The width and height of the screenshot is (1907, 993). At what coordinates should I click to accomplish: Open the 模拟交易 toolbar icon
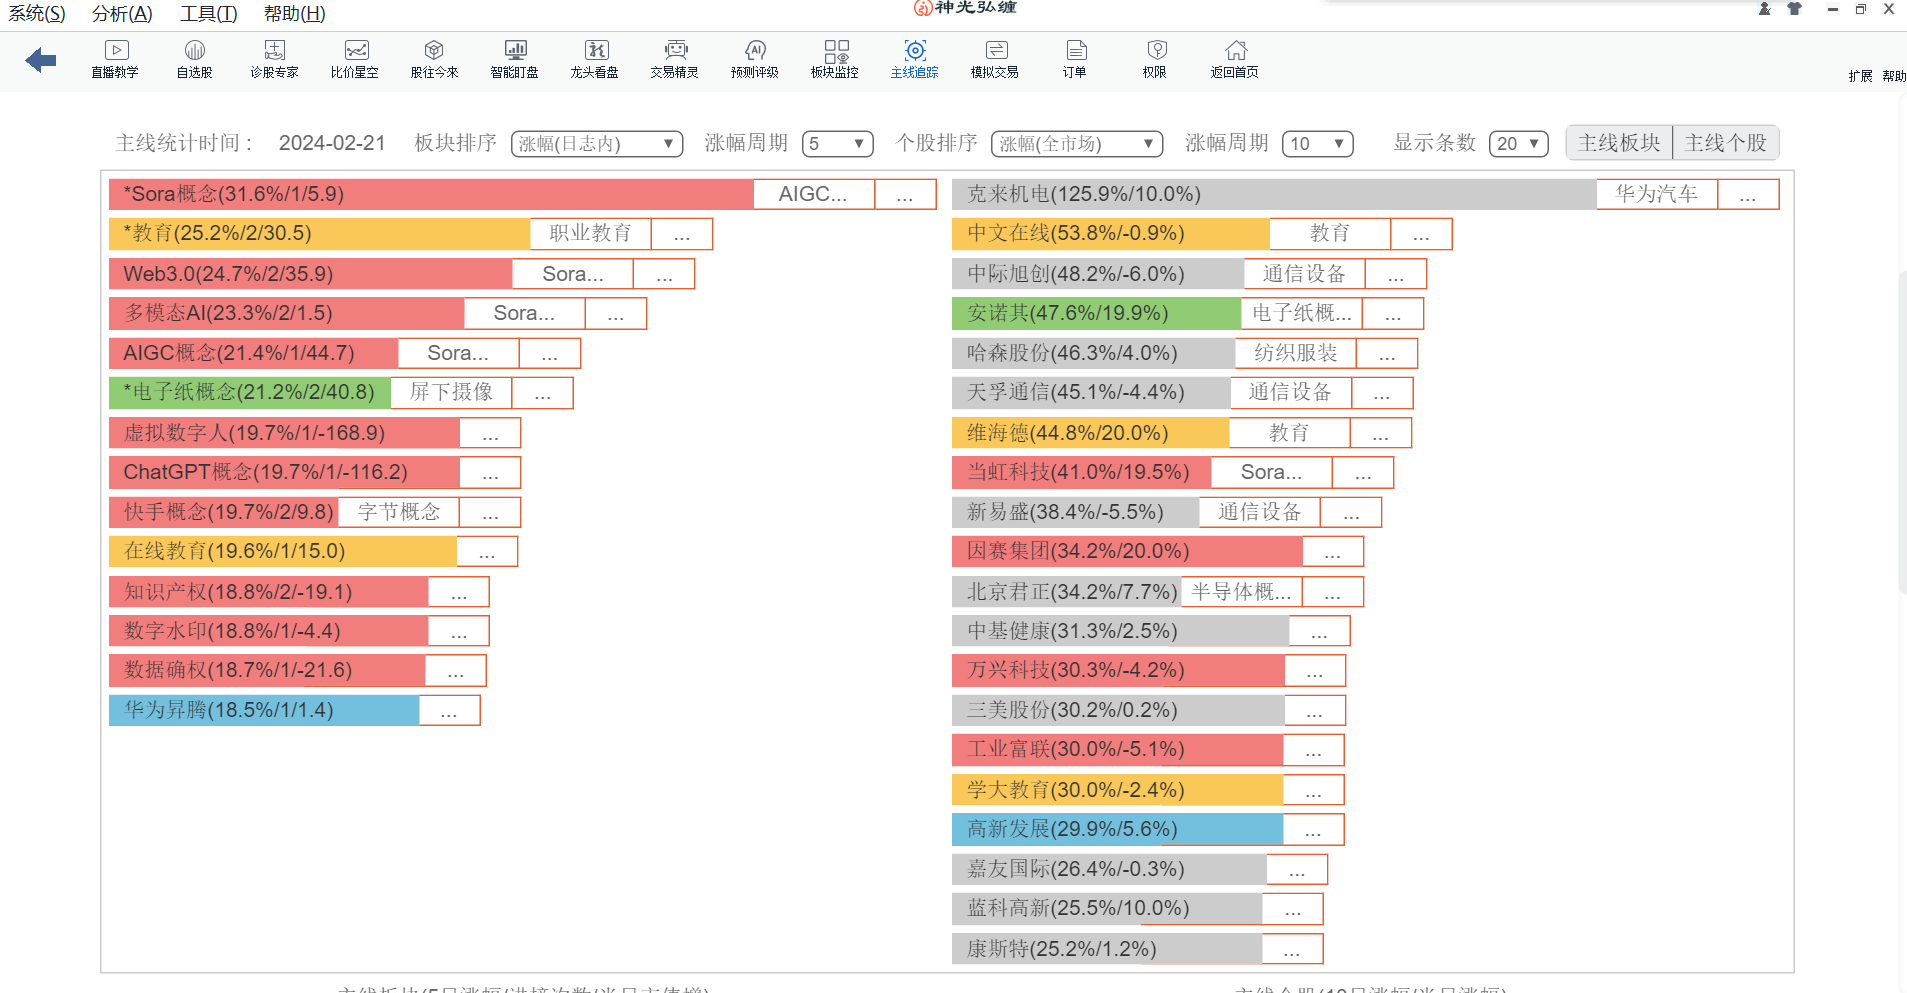tap(995, 59)
